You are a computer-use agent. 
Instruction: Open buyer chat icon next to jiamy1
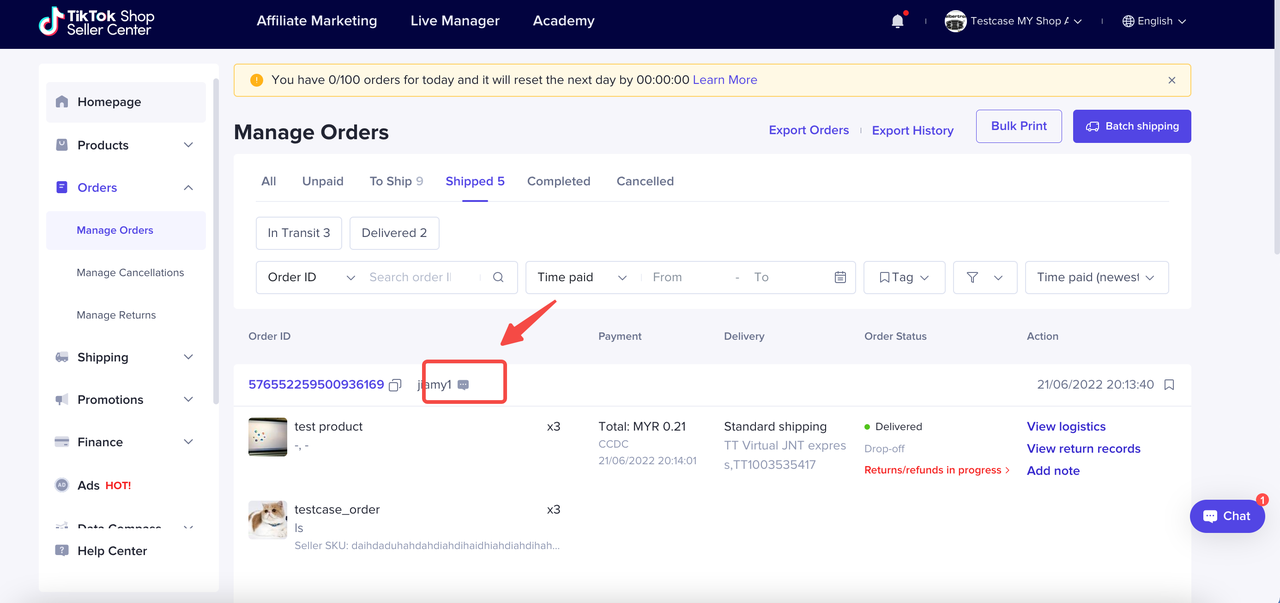tap(463, 385)
